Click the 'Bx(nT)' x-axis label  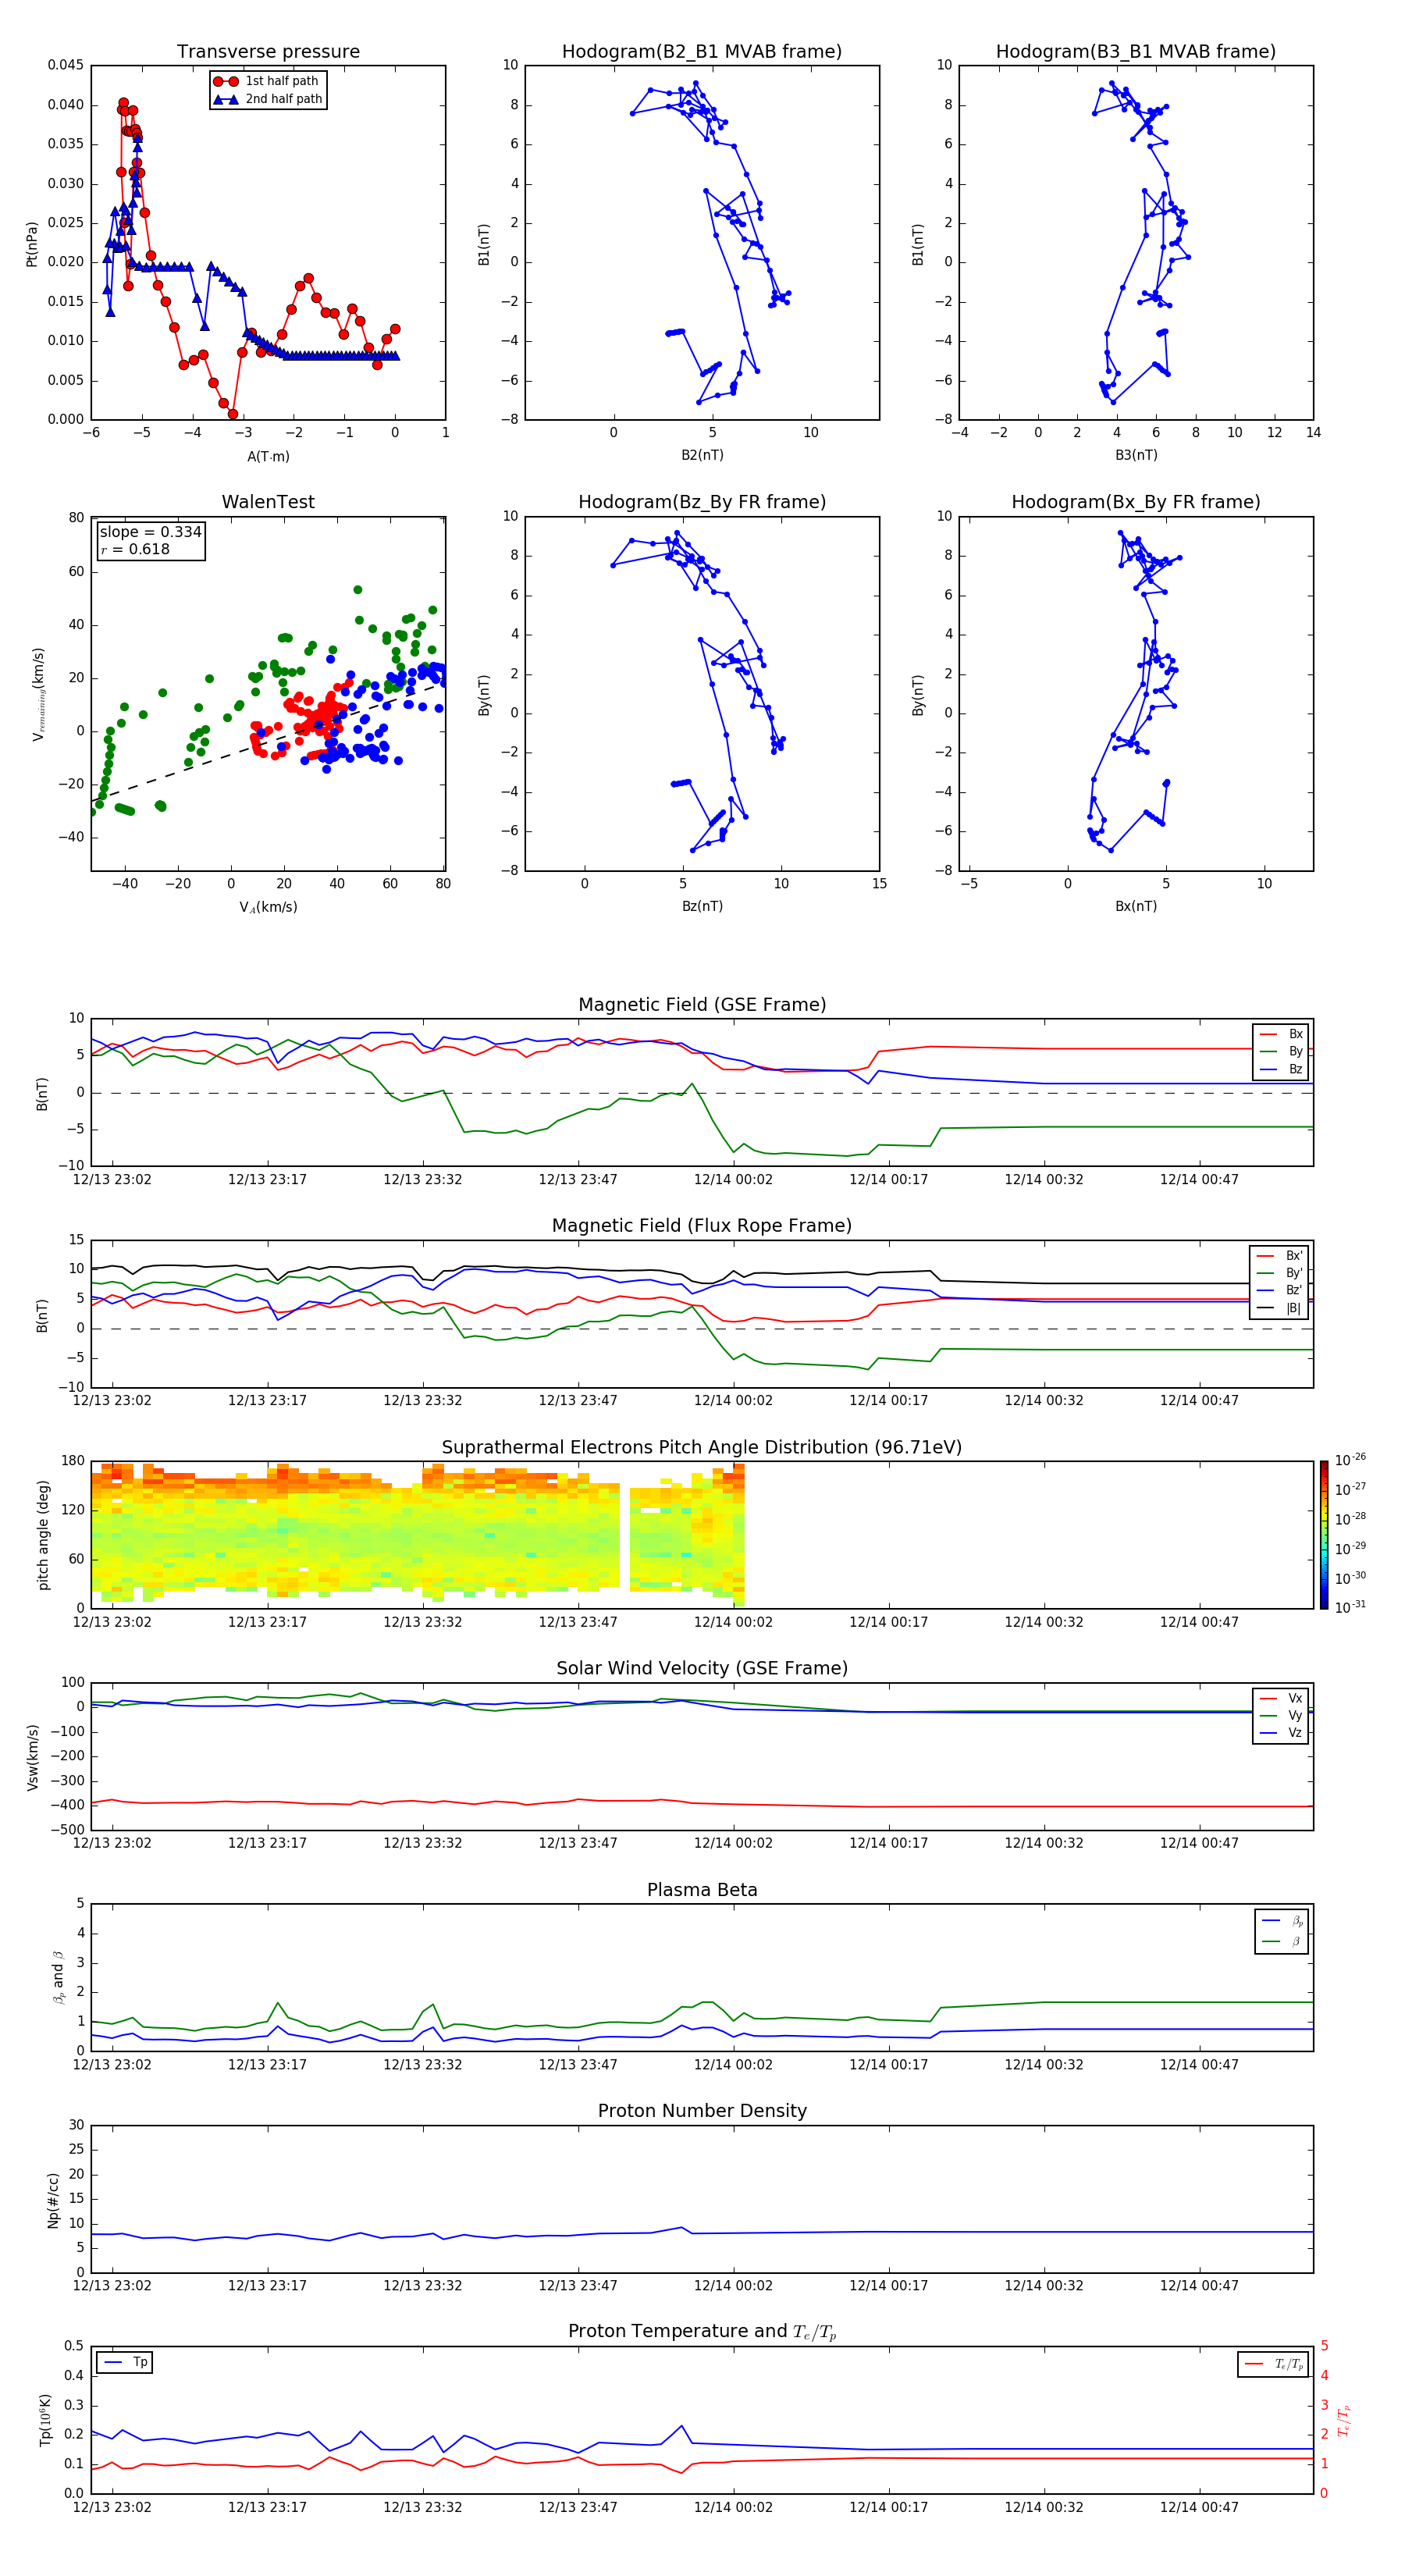pos(1136,906)
